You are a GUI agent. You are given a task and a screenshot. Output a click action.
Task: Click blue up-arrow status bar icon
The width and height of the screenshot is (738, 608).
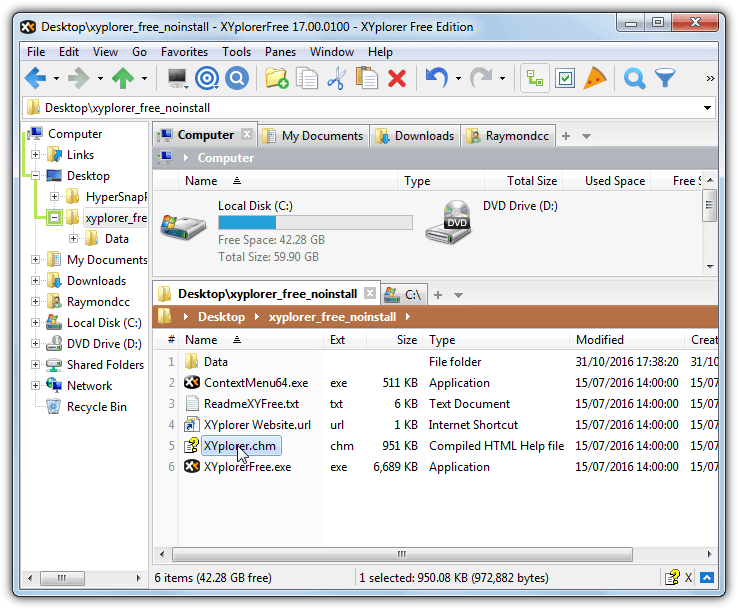(706, 577)
